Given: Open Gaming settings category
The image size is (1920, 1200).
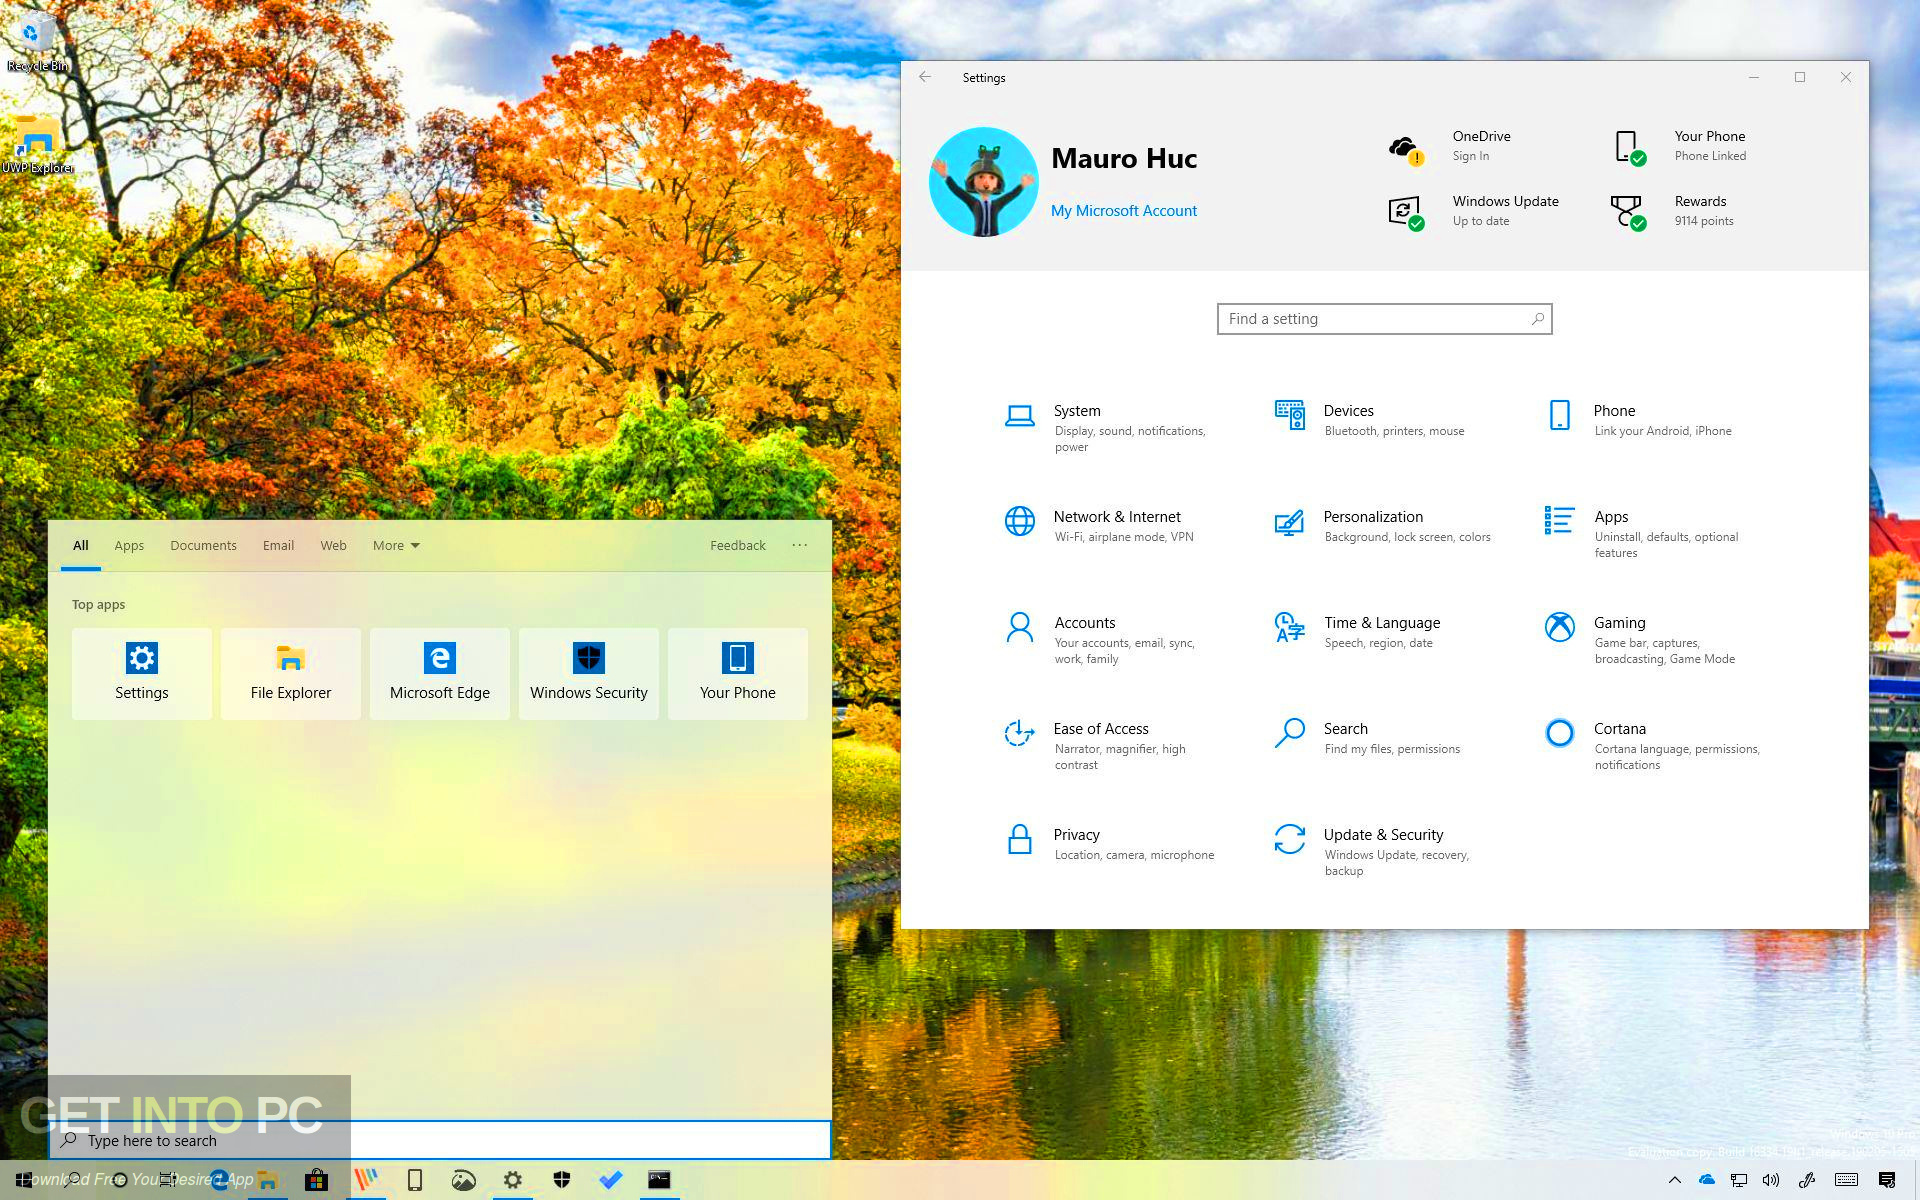Looking at the screenshot, I should 1640,639.
